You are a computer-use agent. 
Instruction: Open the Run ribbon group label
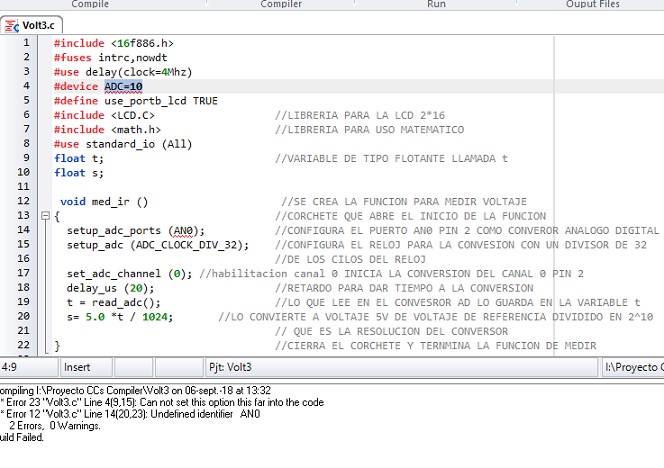(436, 4)
